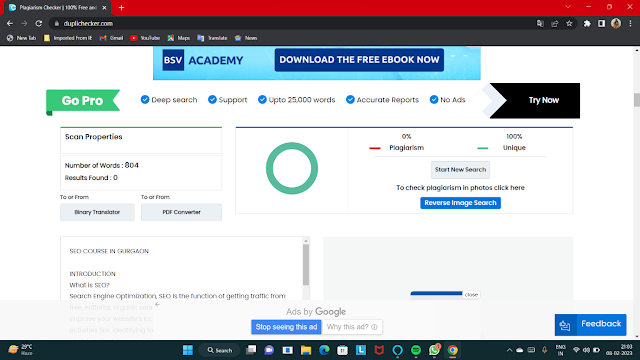Click the green uniqueness donut chart
The height and width of the screenshot is (360, 640).
(292, 168)
